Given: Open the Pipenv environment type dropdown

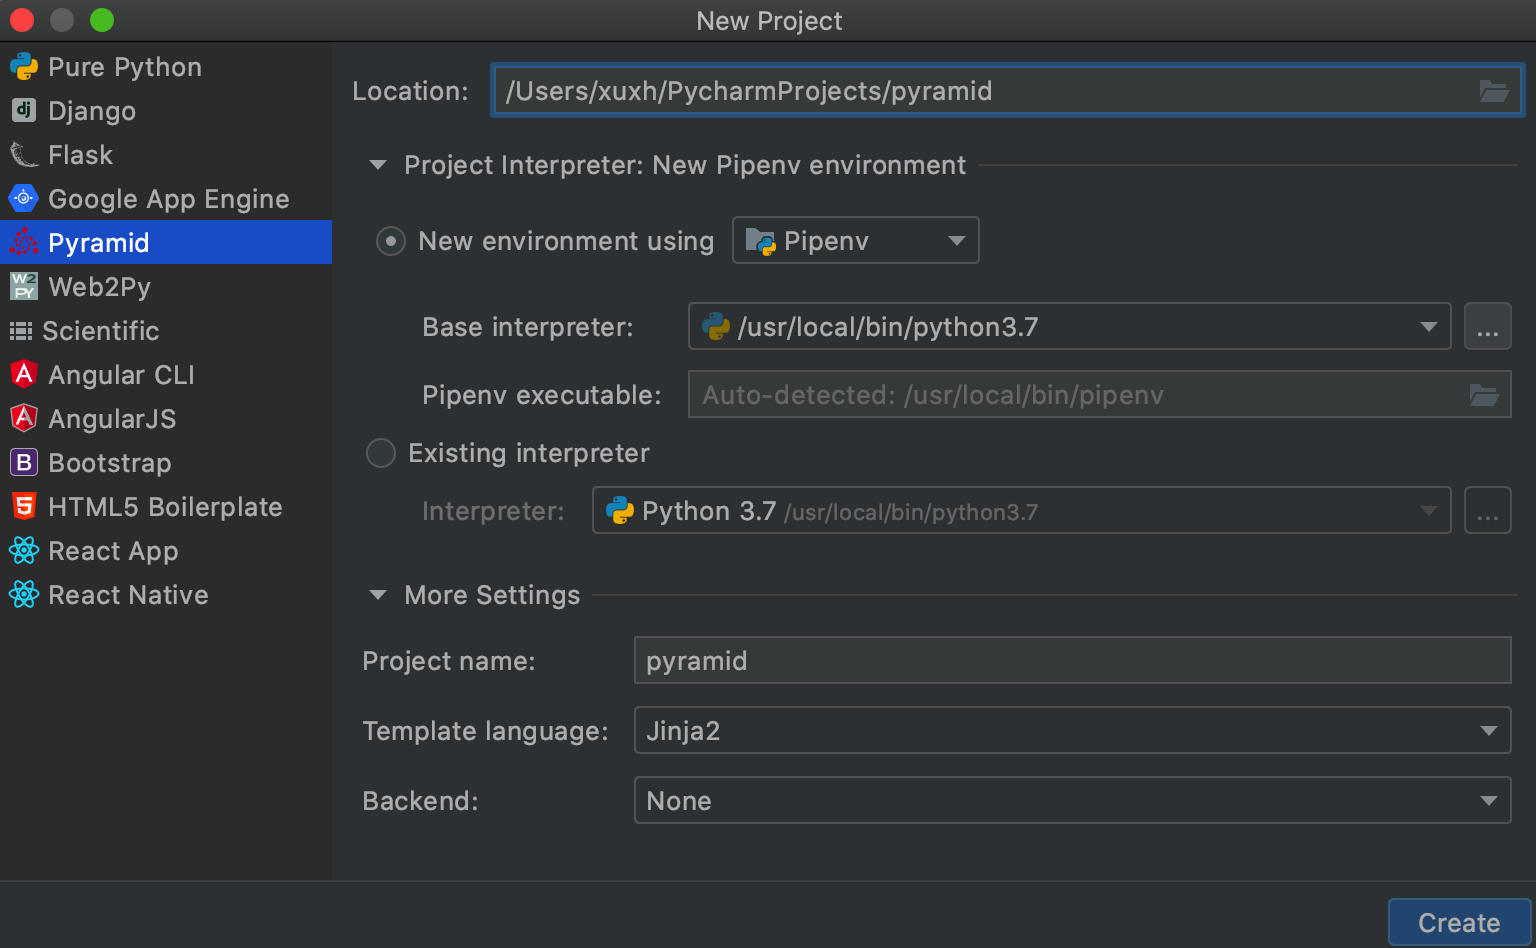Looking at the screenshot, I should coord(856,240).
